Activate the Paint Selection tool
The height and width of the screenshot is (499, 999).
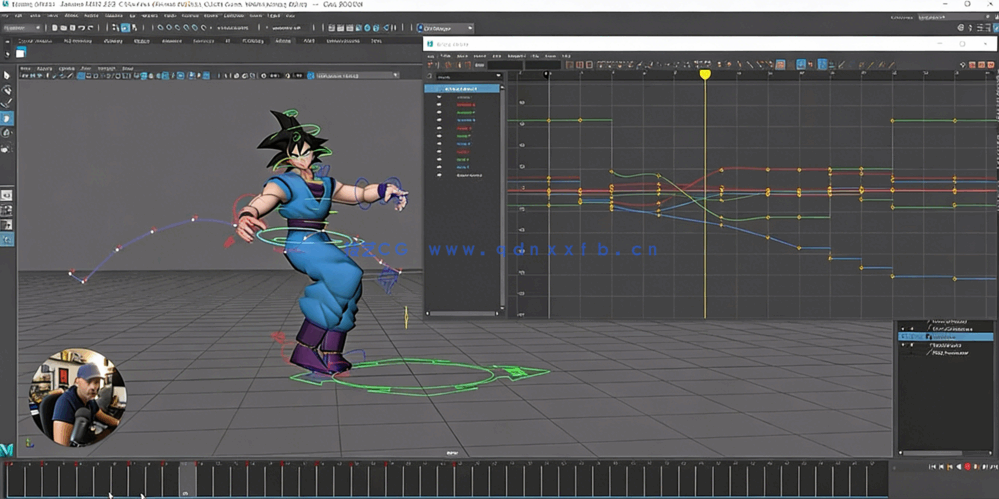[x=7, y=103]
